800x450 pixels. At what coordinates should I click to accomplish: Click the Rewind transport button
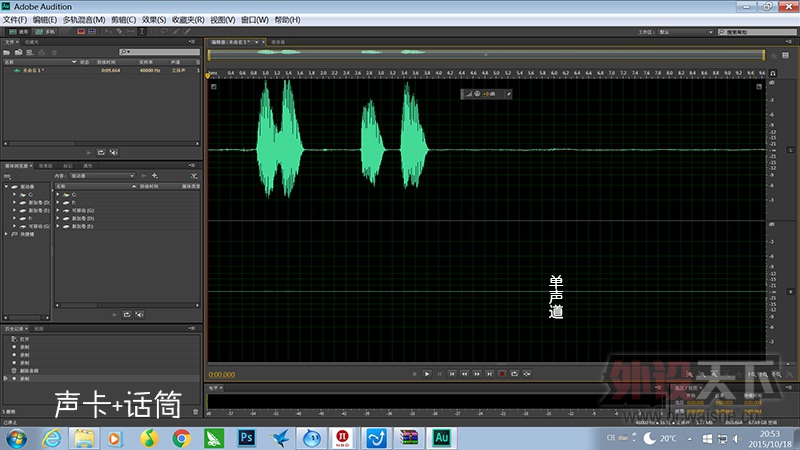(464, 374)
